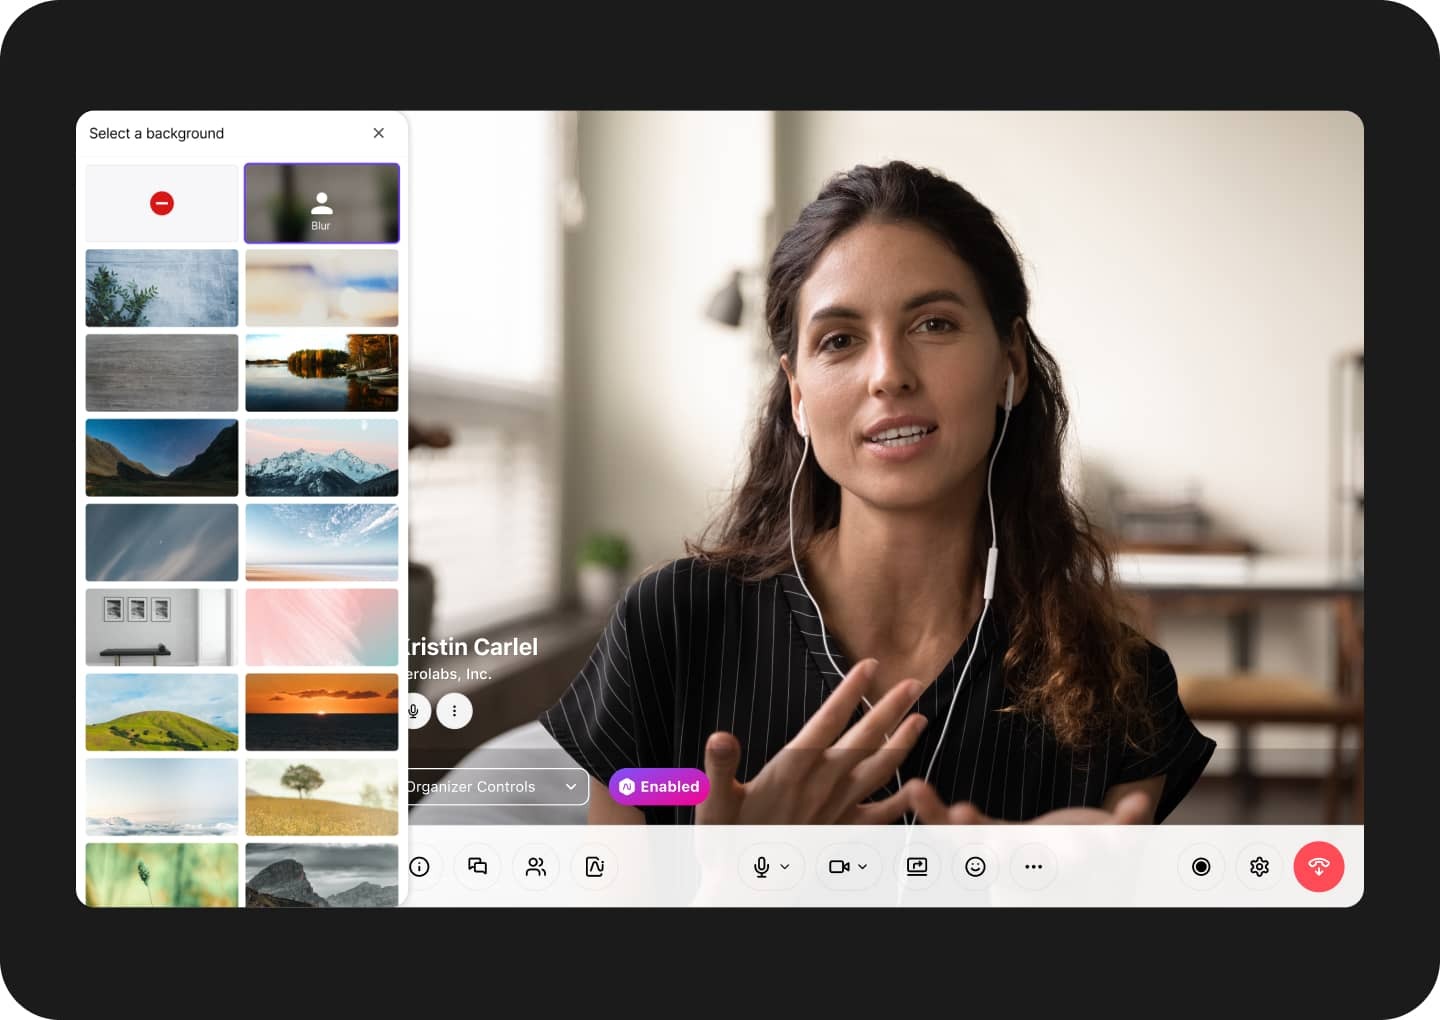Choose the orange sunset over sea background

tap(322, 712)
